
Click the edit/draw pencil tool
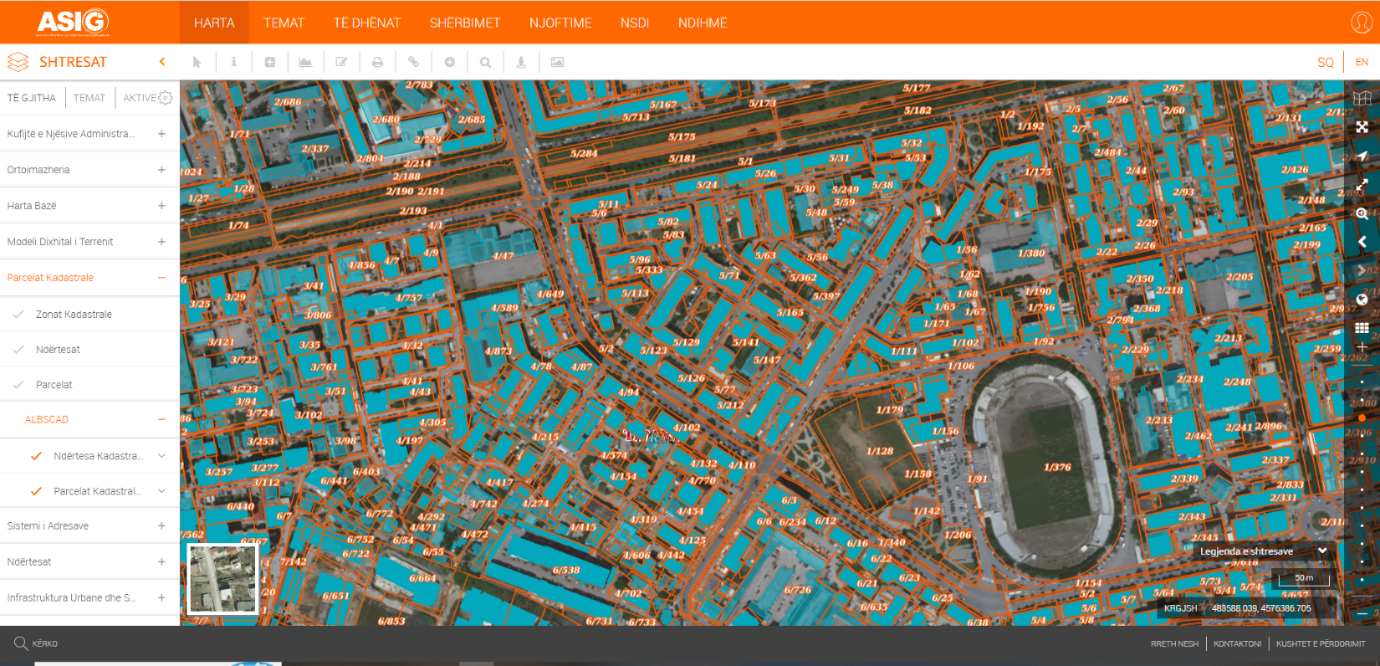coord(341,62)
